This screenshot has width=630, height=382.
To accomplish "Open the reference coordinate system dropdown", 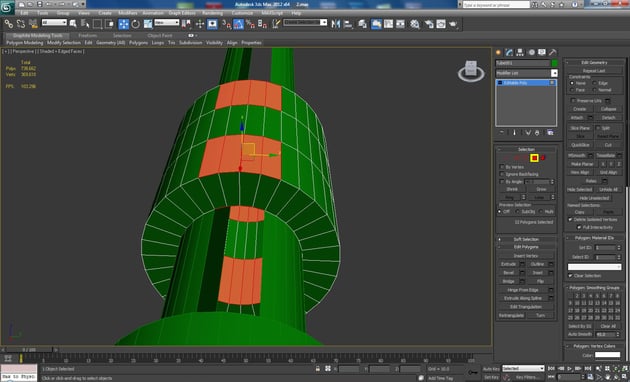I will (x=167, y=23).
